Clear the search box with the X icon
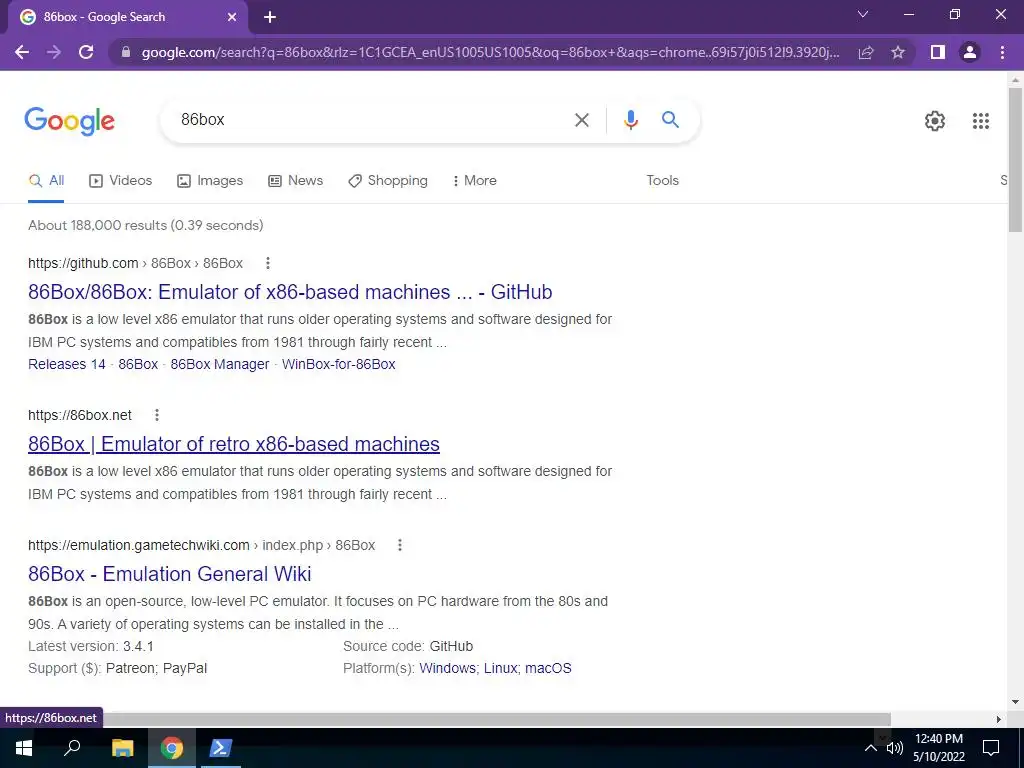Screen dimensions: 1024x768 pyautogui.click(x=581, y=120)
